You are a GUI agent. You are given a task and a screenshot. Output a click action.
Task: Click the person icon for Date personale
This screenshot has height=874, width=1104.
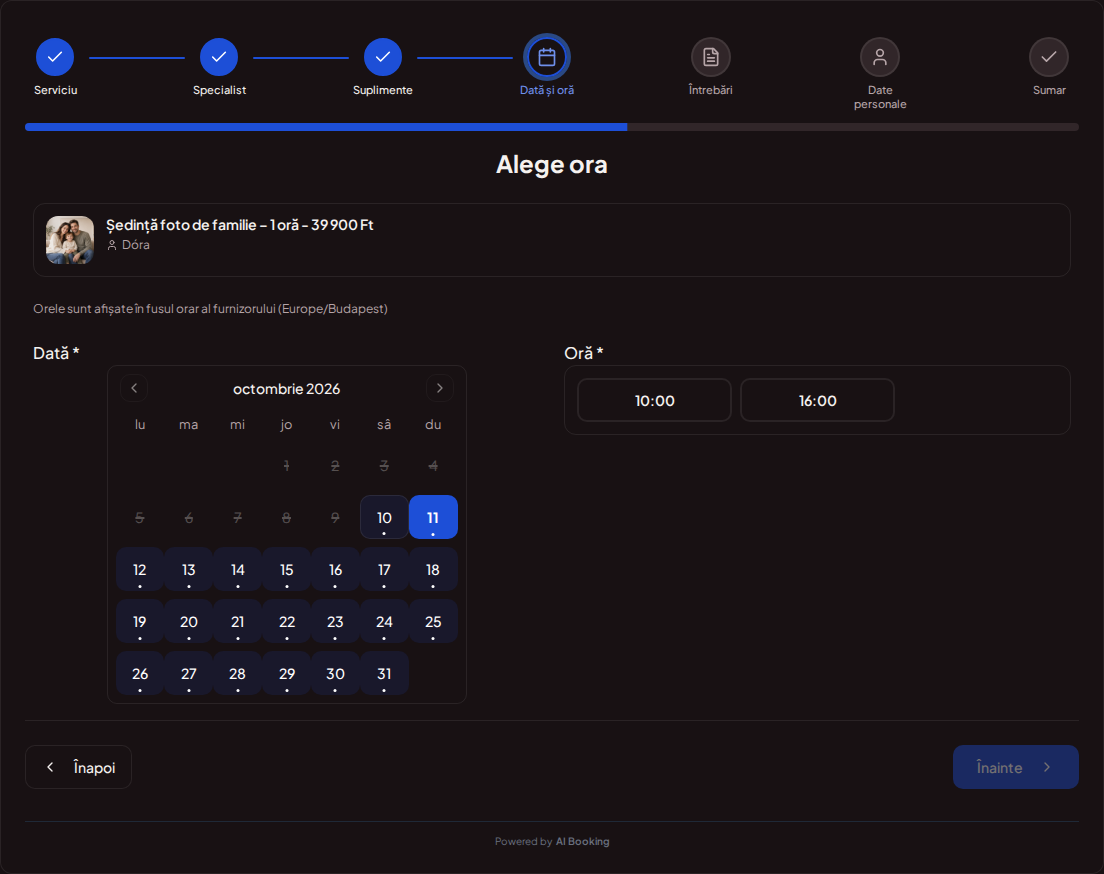pyautogui.click(x=880, y=57)
